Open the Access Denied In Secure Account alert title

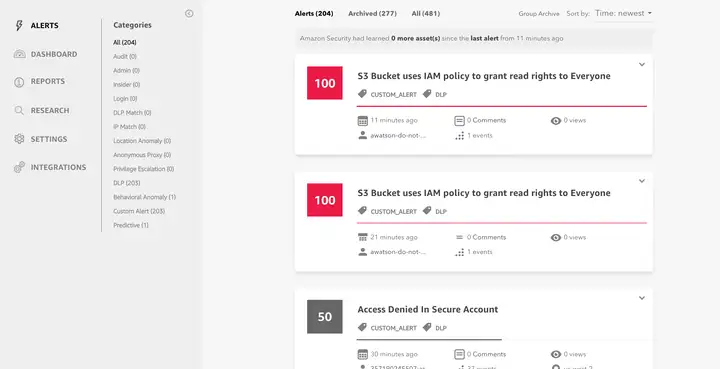click(428, 309)
